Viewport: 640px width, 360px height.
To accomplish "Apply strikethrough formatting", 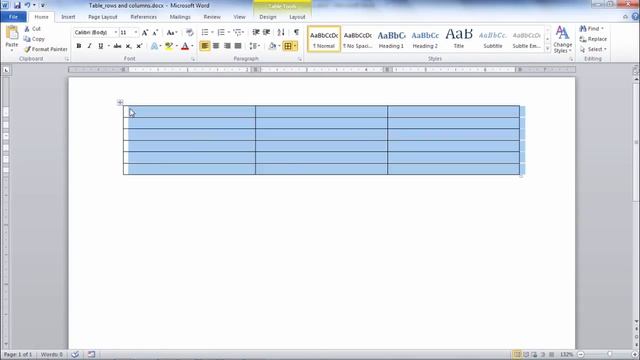I will click(118, 46).
